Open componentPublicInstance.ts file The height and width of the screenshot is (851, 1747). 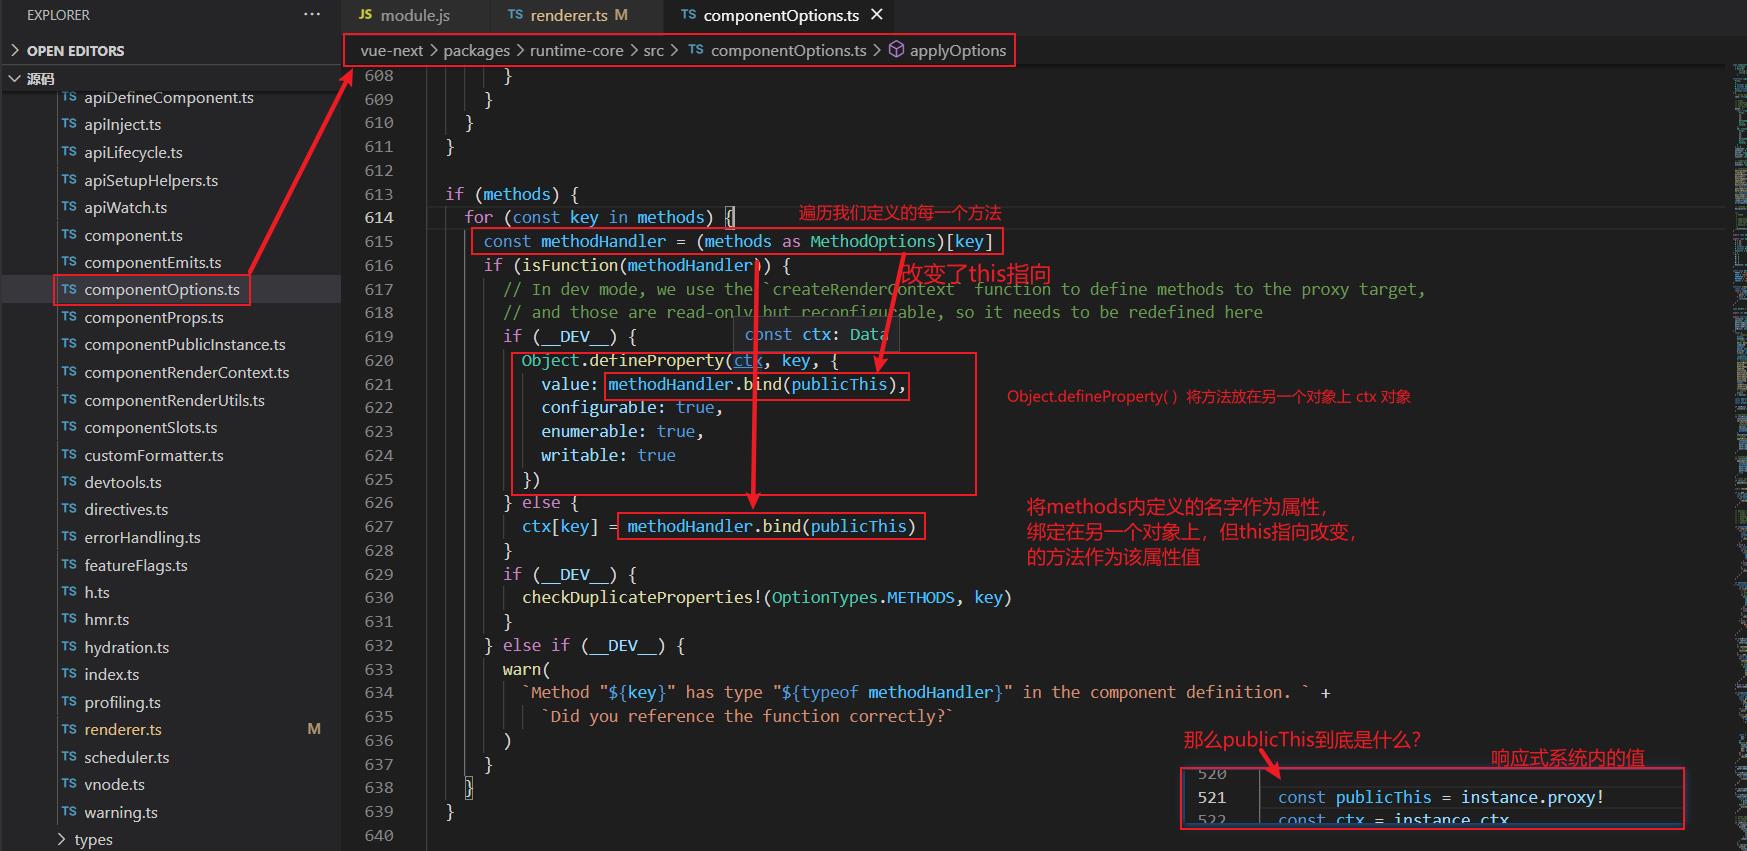184,344
